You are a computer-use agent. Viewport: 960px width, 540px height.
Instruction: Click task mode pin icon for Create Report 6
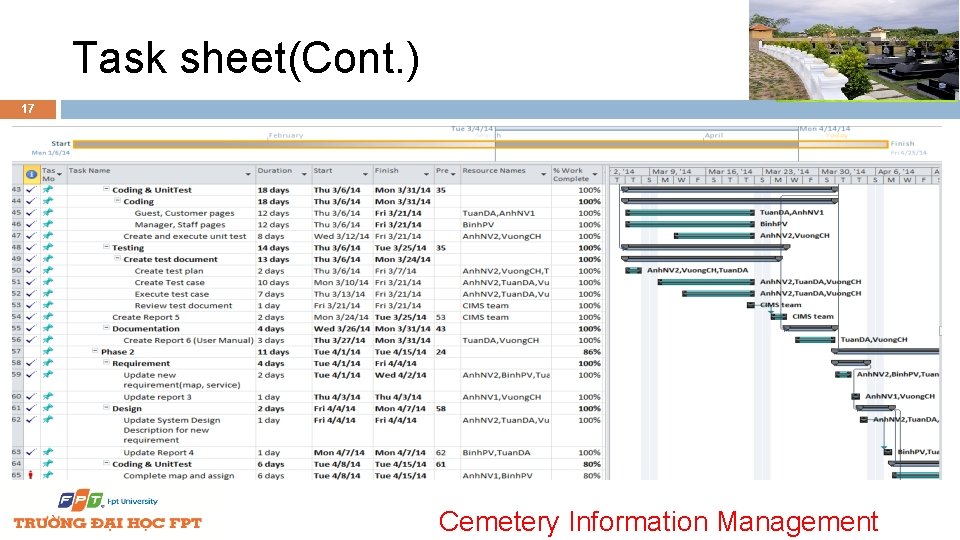tap(48, 339)
